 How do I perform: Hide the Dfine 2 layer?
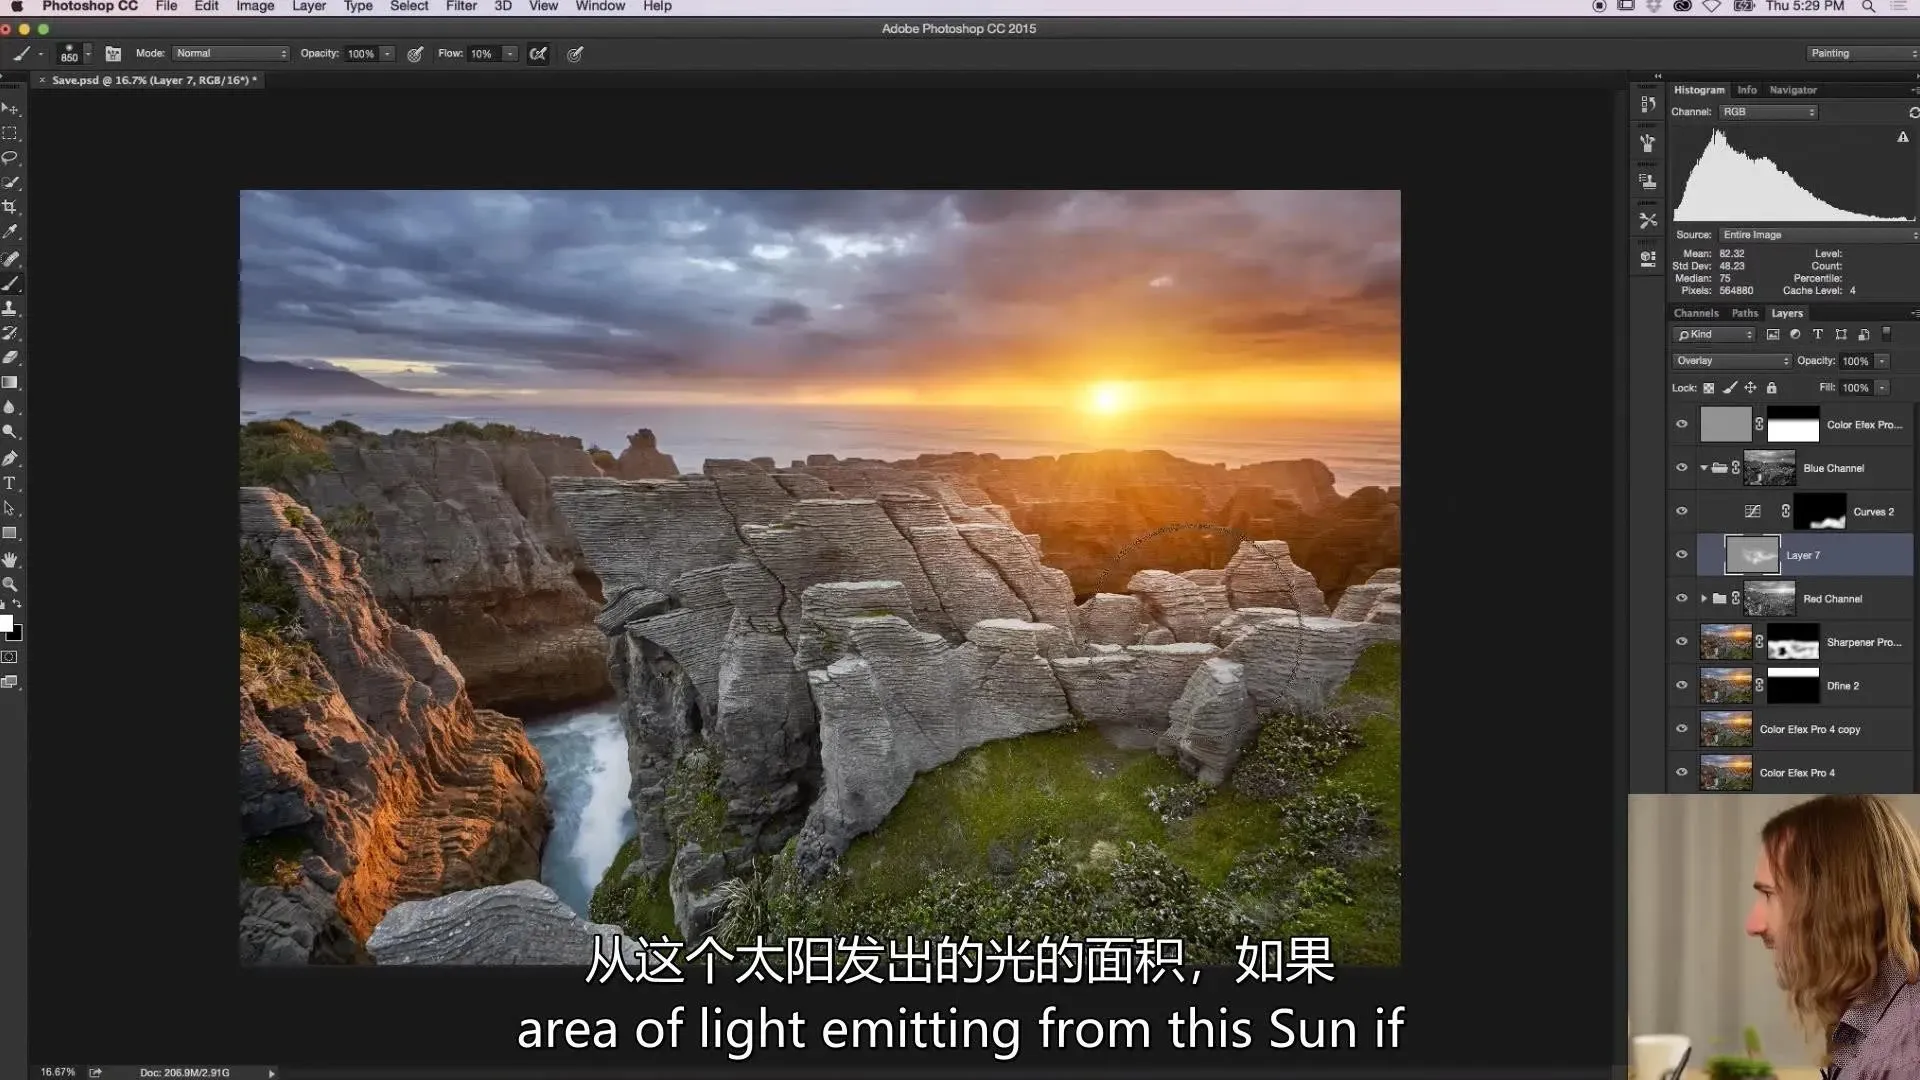(1681, 686)
